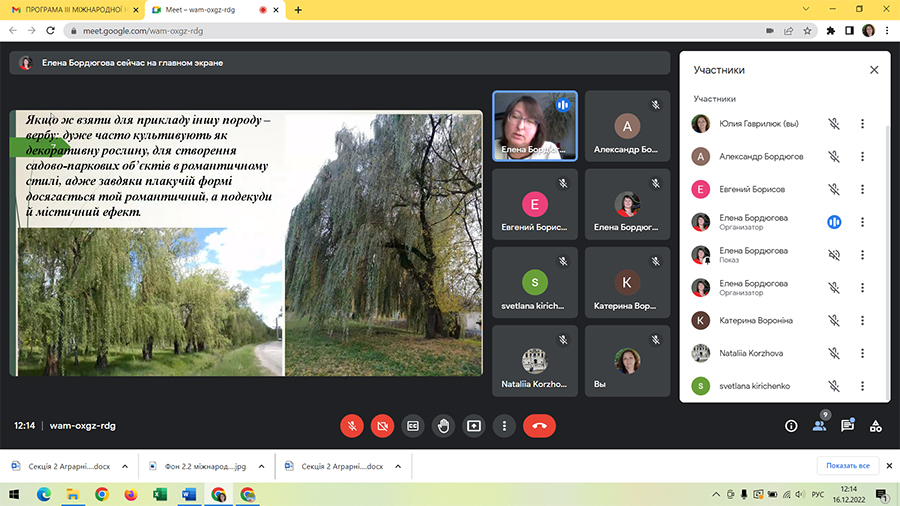Expand the Фон 2.2 jpg download menu
This screenshot has width=900, height=506.
(x=262, y=466)
